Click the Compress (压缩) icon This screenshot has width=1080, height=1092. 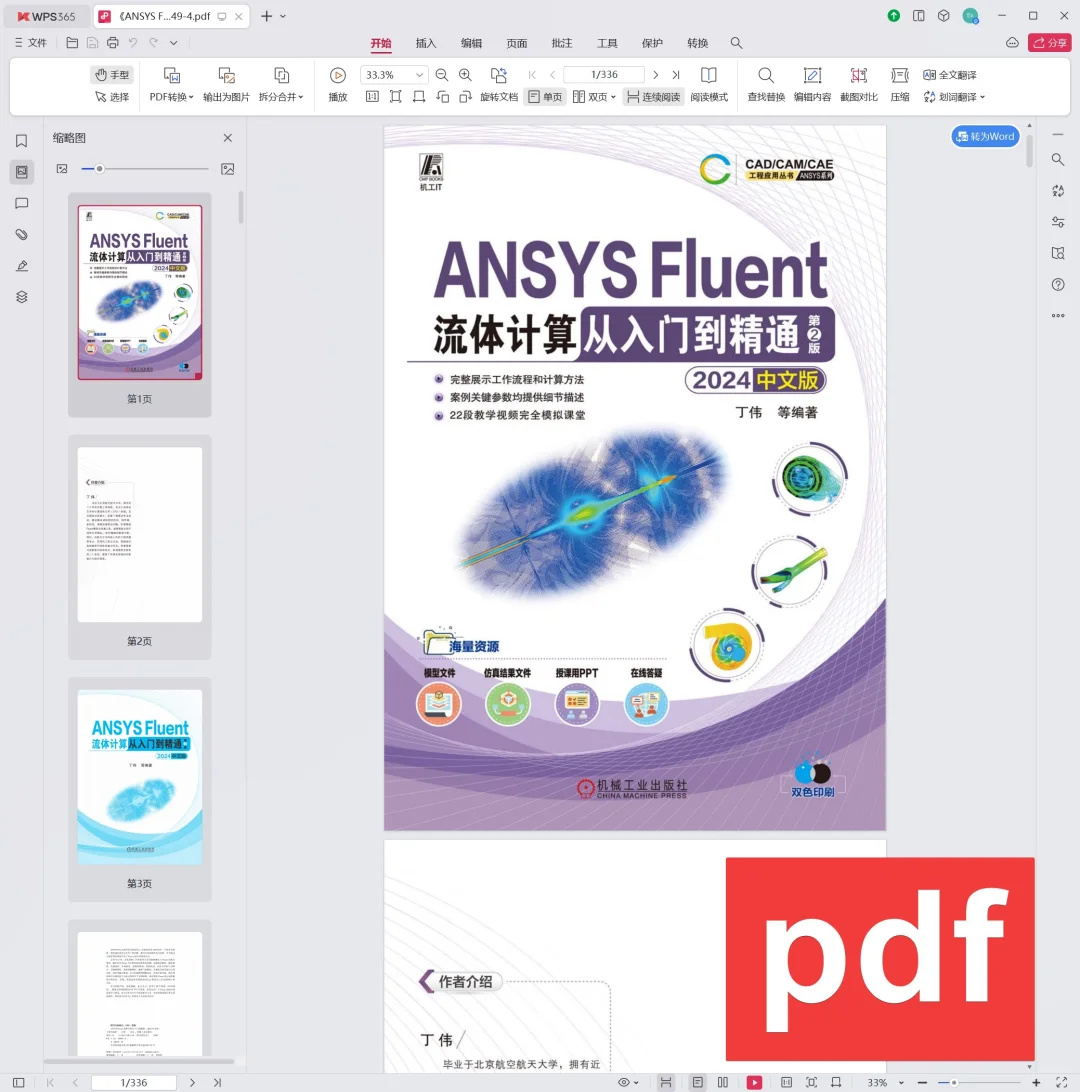900,76
